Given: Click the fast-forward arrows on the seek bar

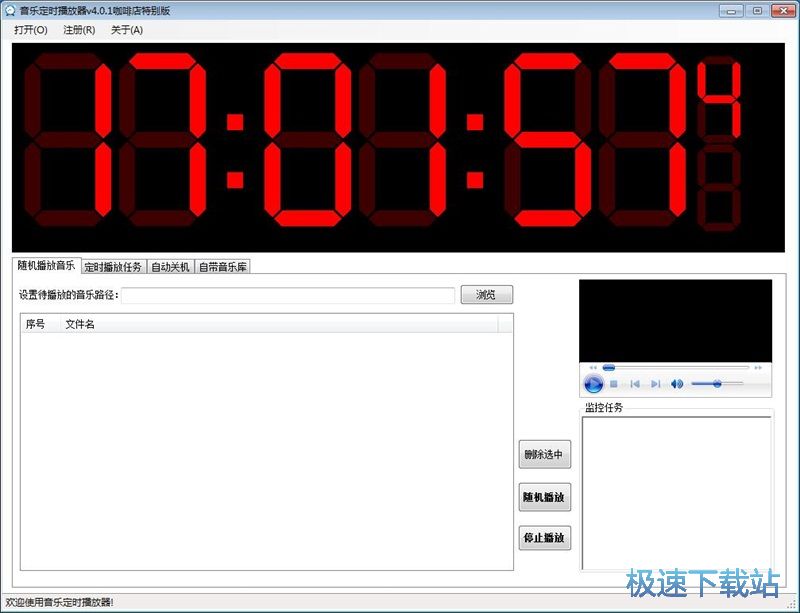Looking at the screenshot, I should click(758, 366).
